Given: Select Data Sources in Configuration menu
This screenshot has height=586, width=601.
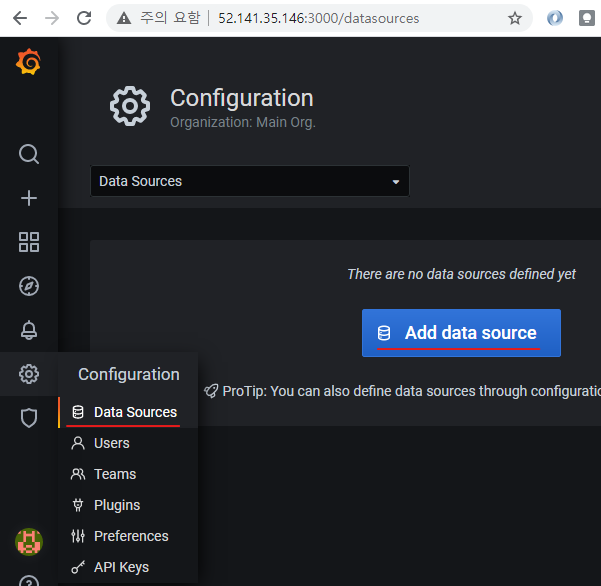Looking at the screenshot, I should pyautogui.click(x=134, y=412).
